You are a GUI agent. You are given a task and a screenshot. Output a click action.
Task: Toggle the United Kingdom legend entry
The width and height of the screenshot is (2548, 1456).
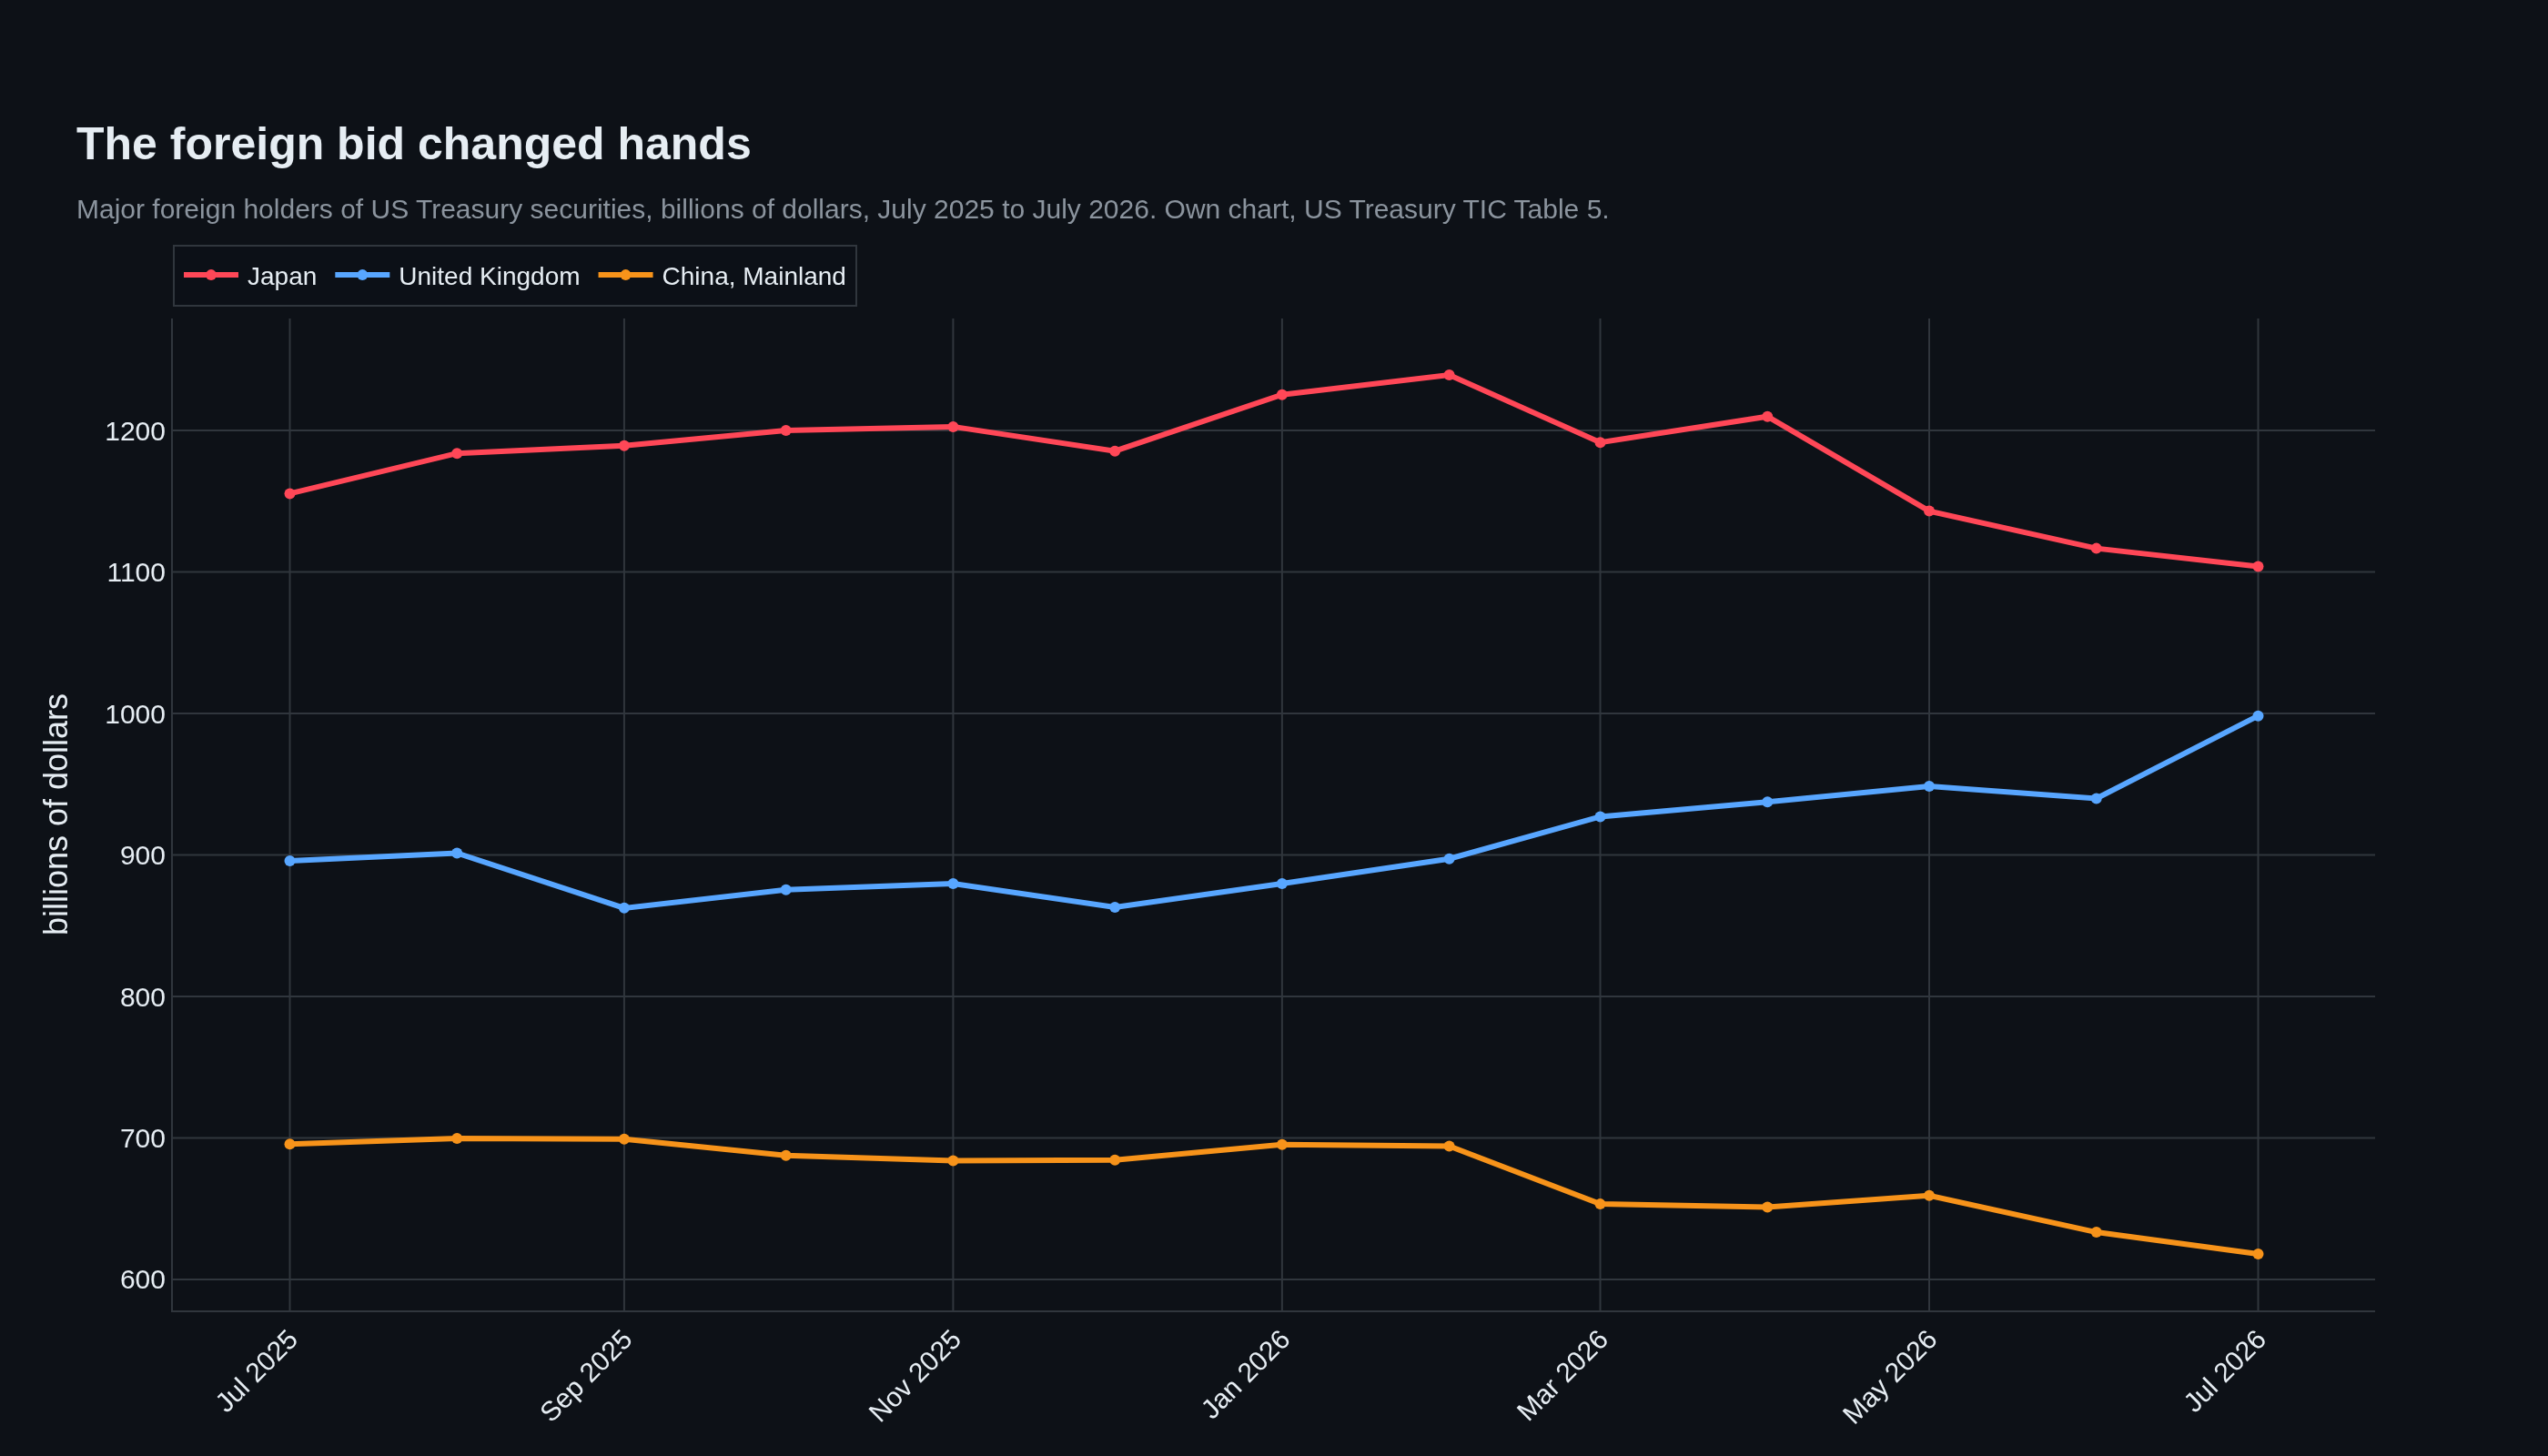[457, 276]
